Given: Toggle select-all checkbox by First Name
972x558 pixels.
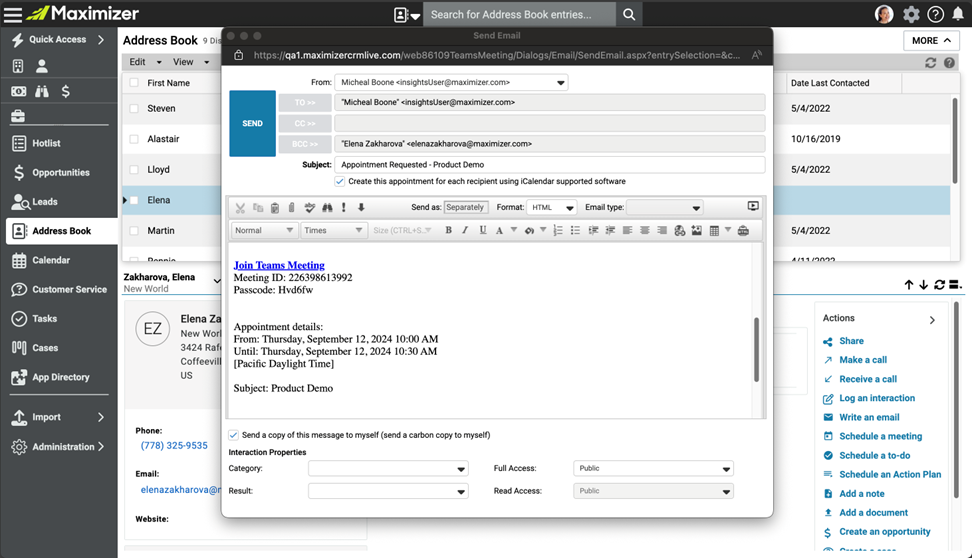Looking at the screenshot, I should click(x=134, y=82).
